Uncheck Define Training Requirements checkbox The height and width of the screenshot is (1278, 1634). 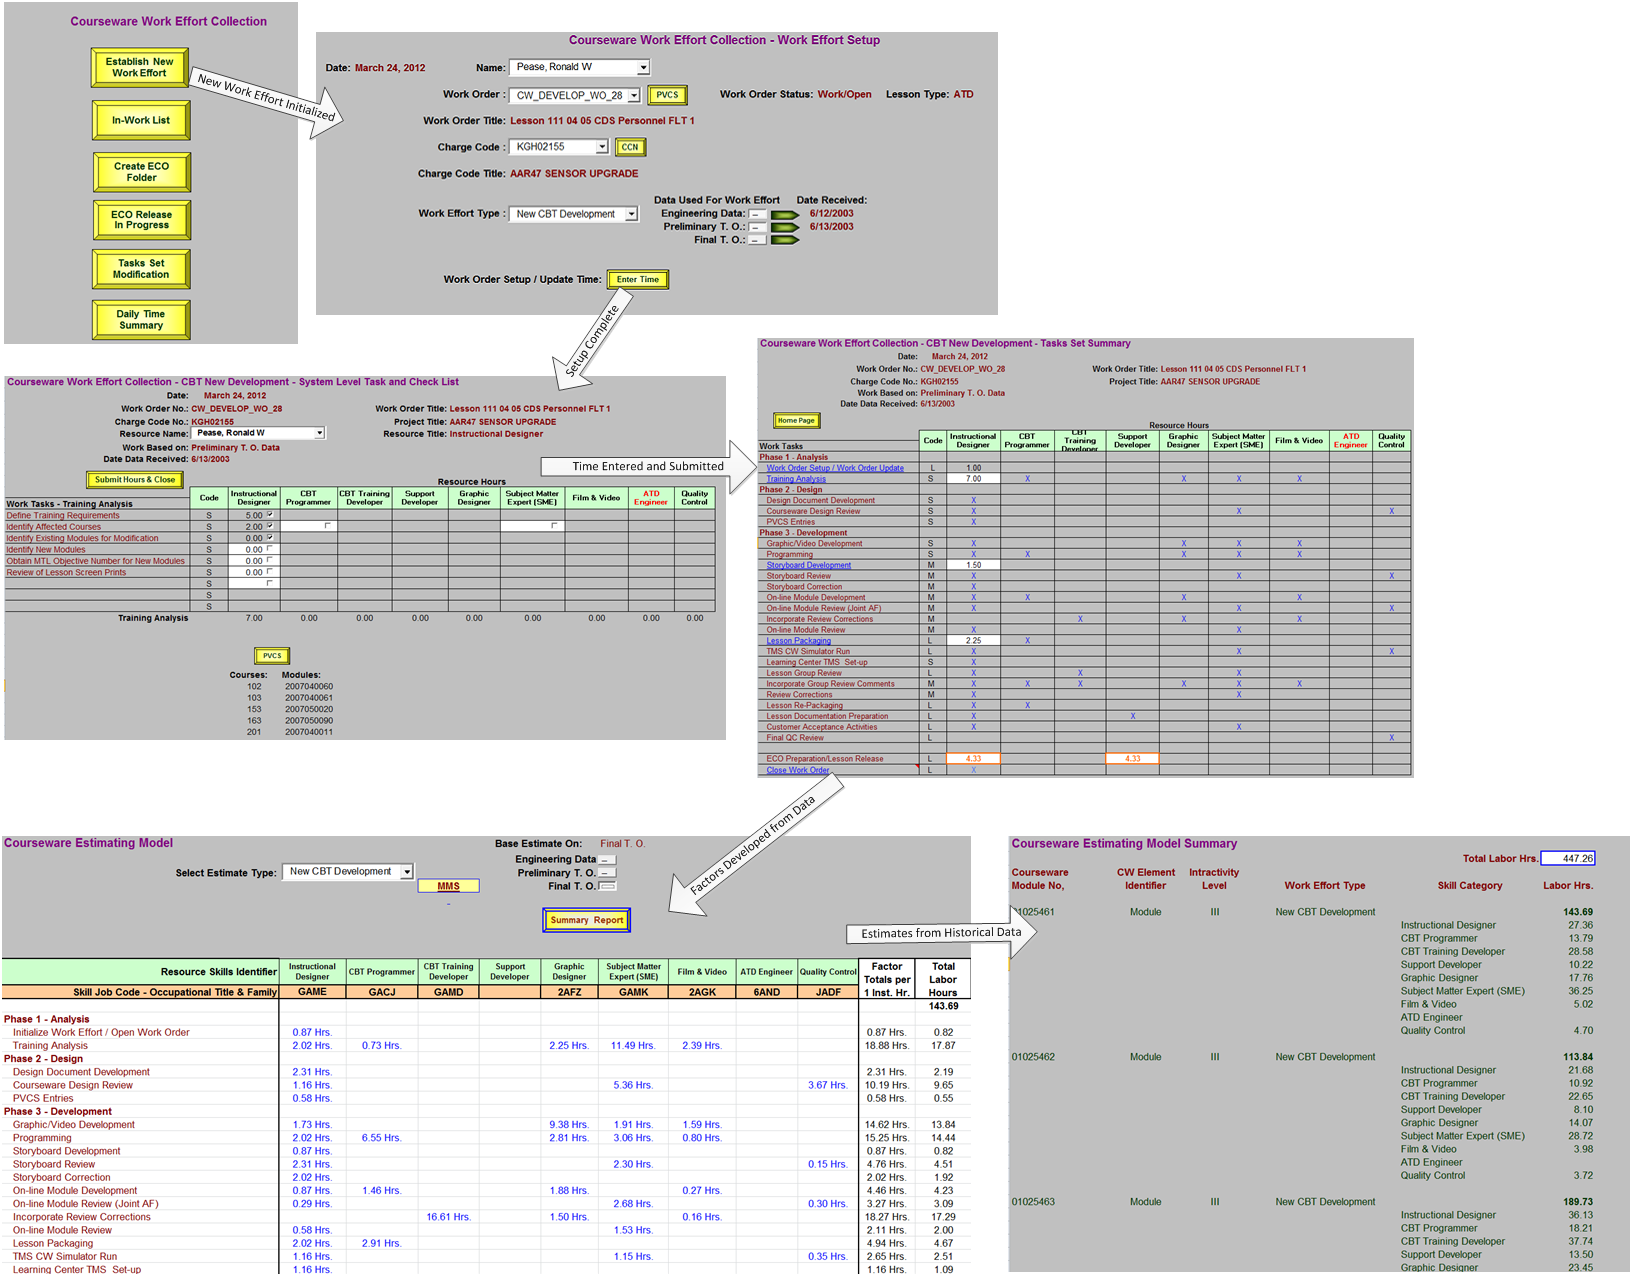point(270,514)
